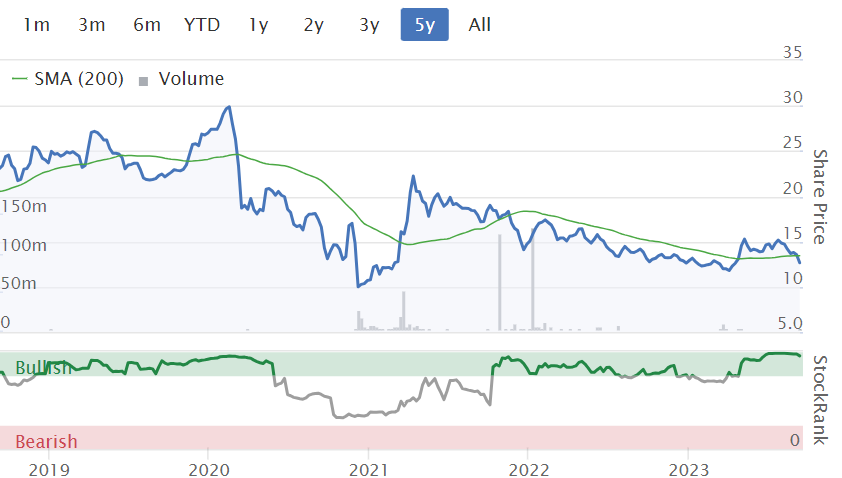Click the early-2020 share price peak
The height and width of the screenshot is (478, 842).
pos(229,107)
